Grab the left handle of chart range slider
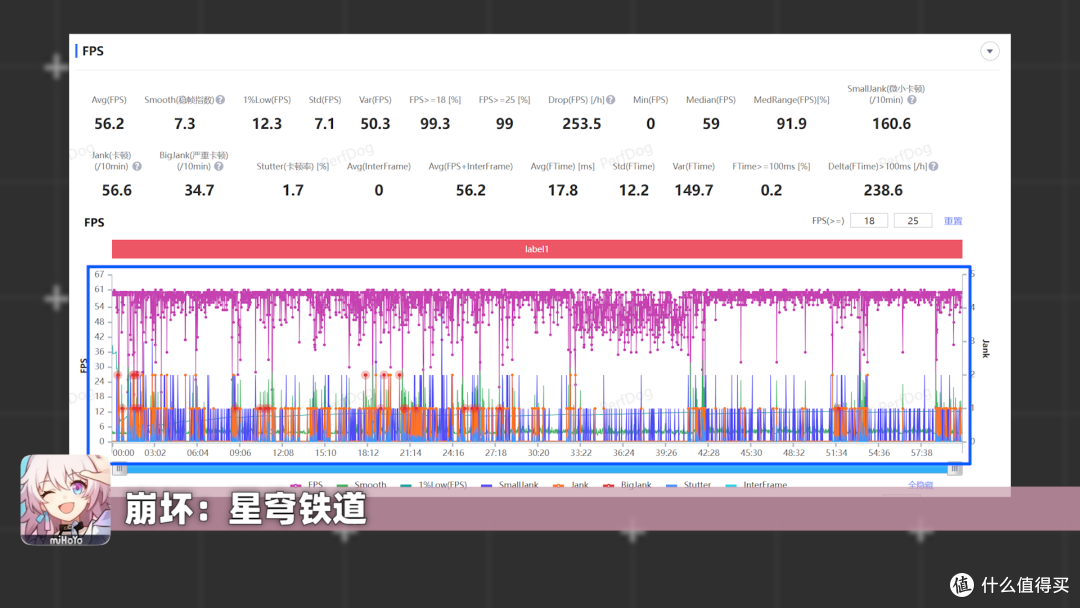Screen dimensions: 1080x608 [120, 469]
